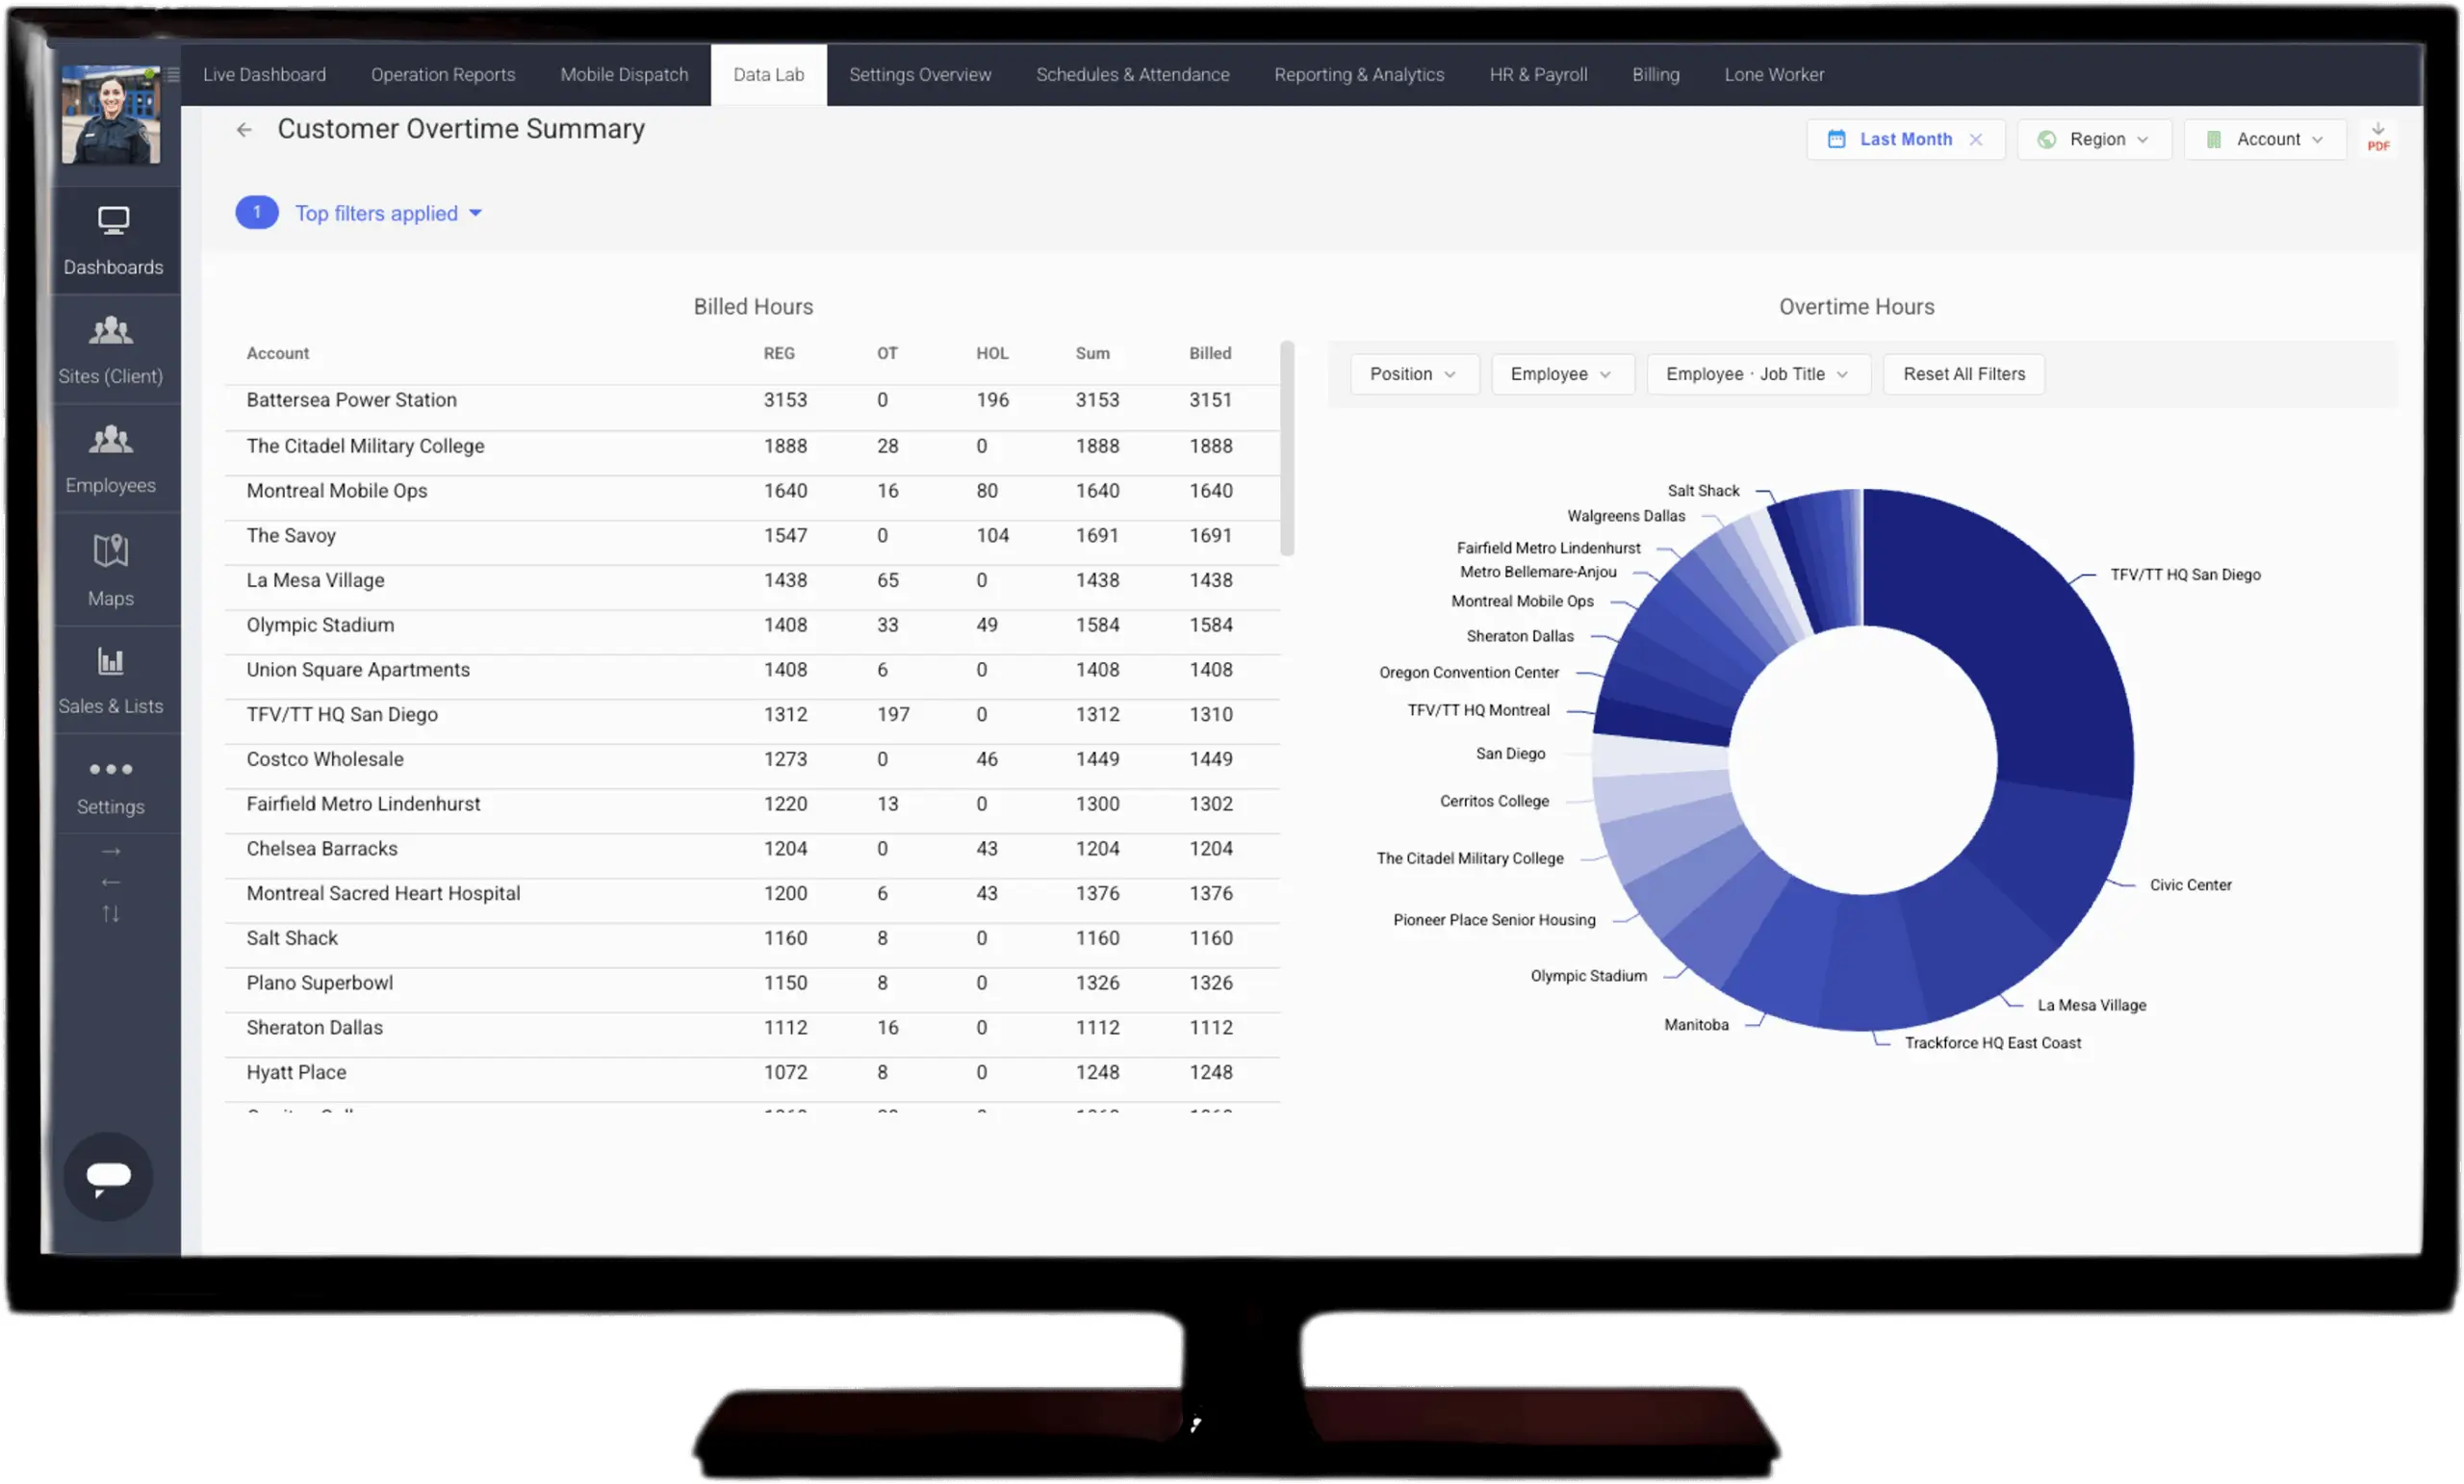Open the Employee filter dropdown
Viewport: 2464px width, 1484px height.
pos(1562,374)
